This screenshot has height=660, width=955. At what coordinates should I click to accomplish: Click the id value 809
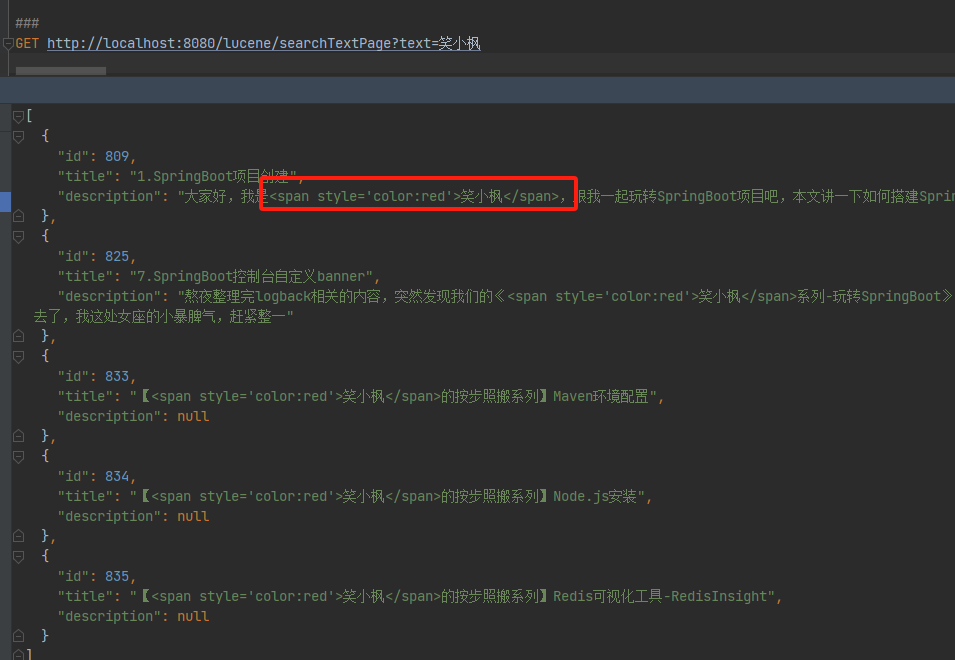117,156
